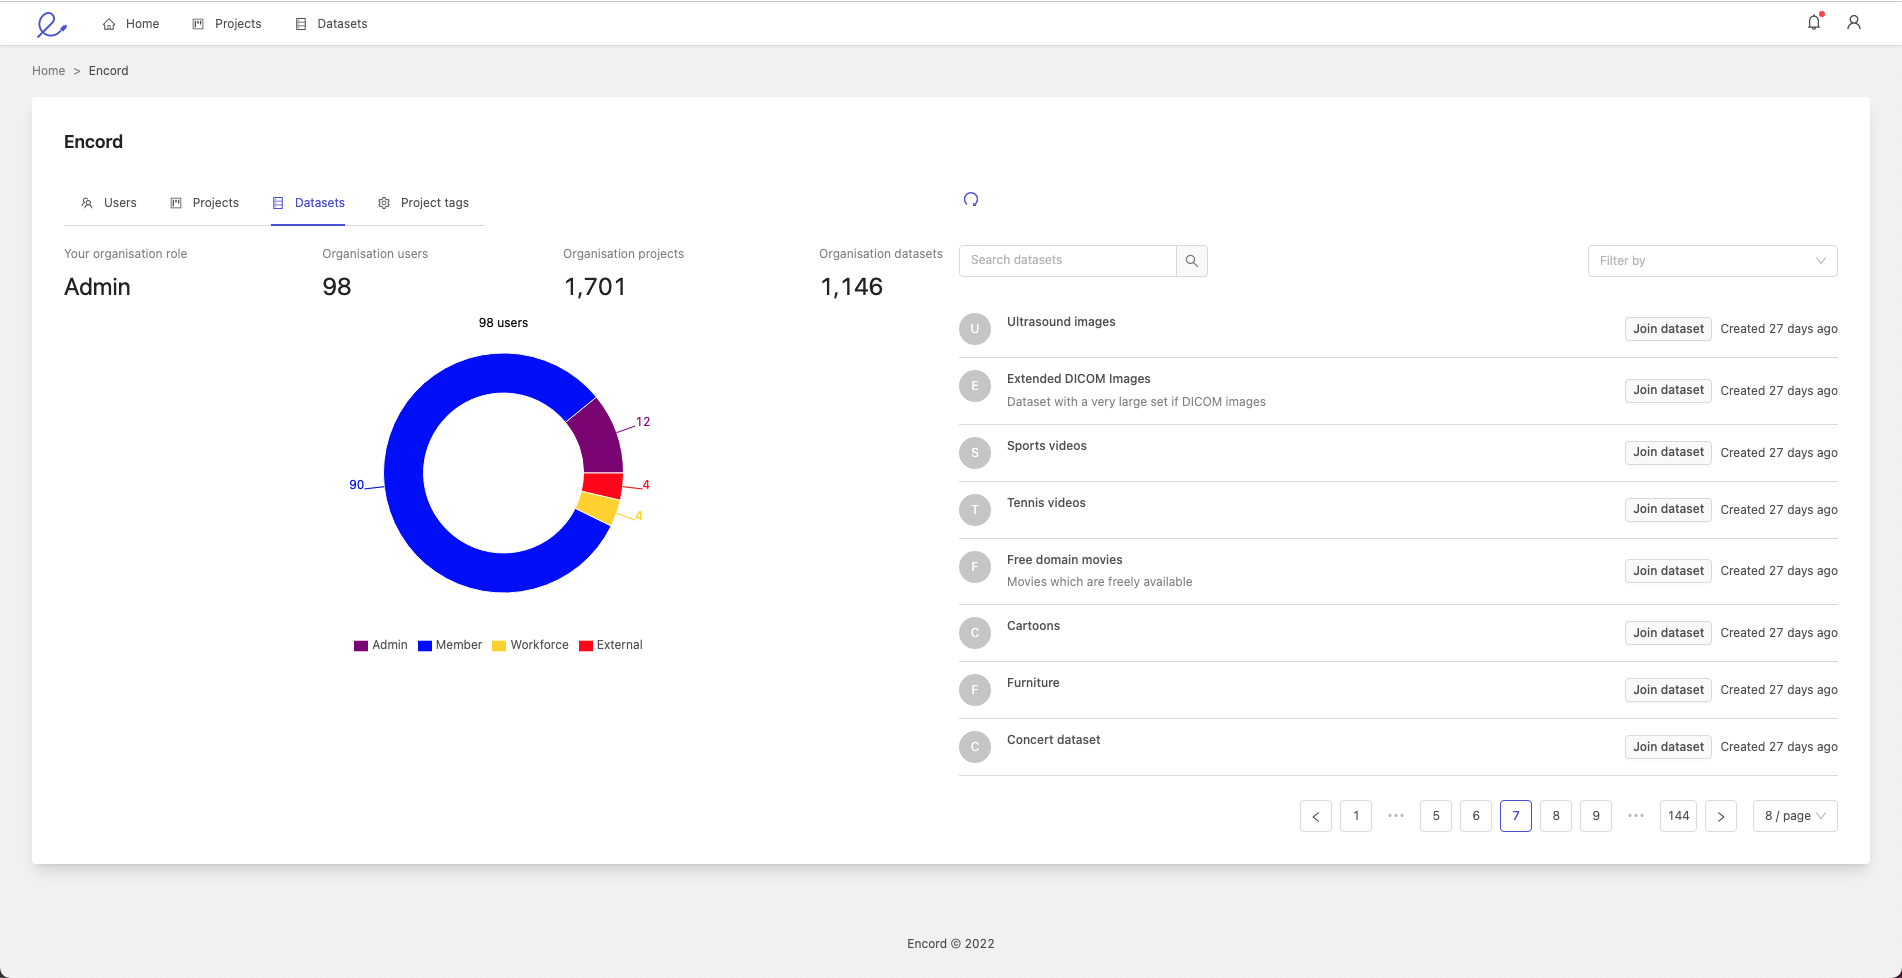Join the Ultrasound images dataset
The image size is (1902, 978).
[x=1668, y=329]
